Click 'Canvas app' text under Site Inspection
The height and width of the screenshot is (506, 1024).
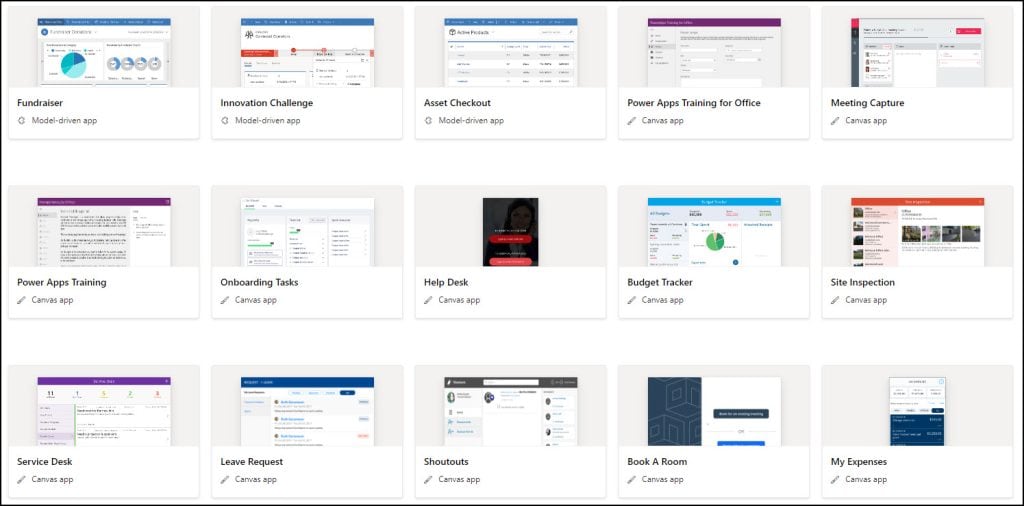[866, 300]
